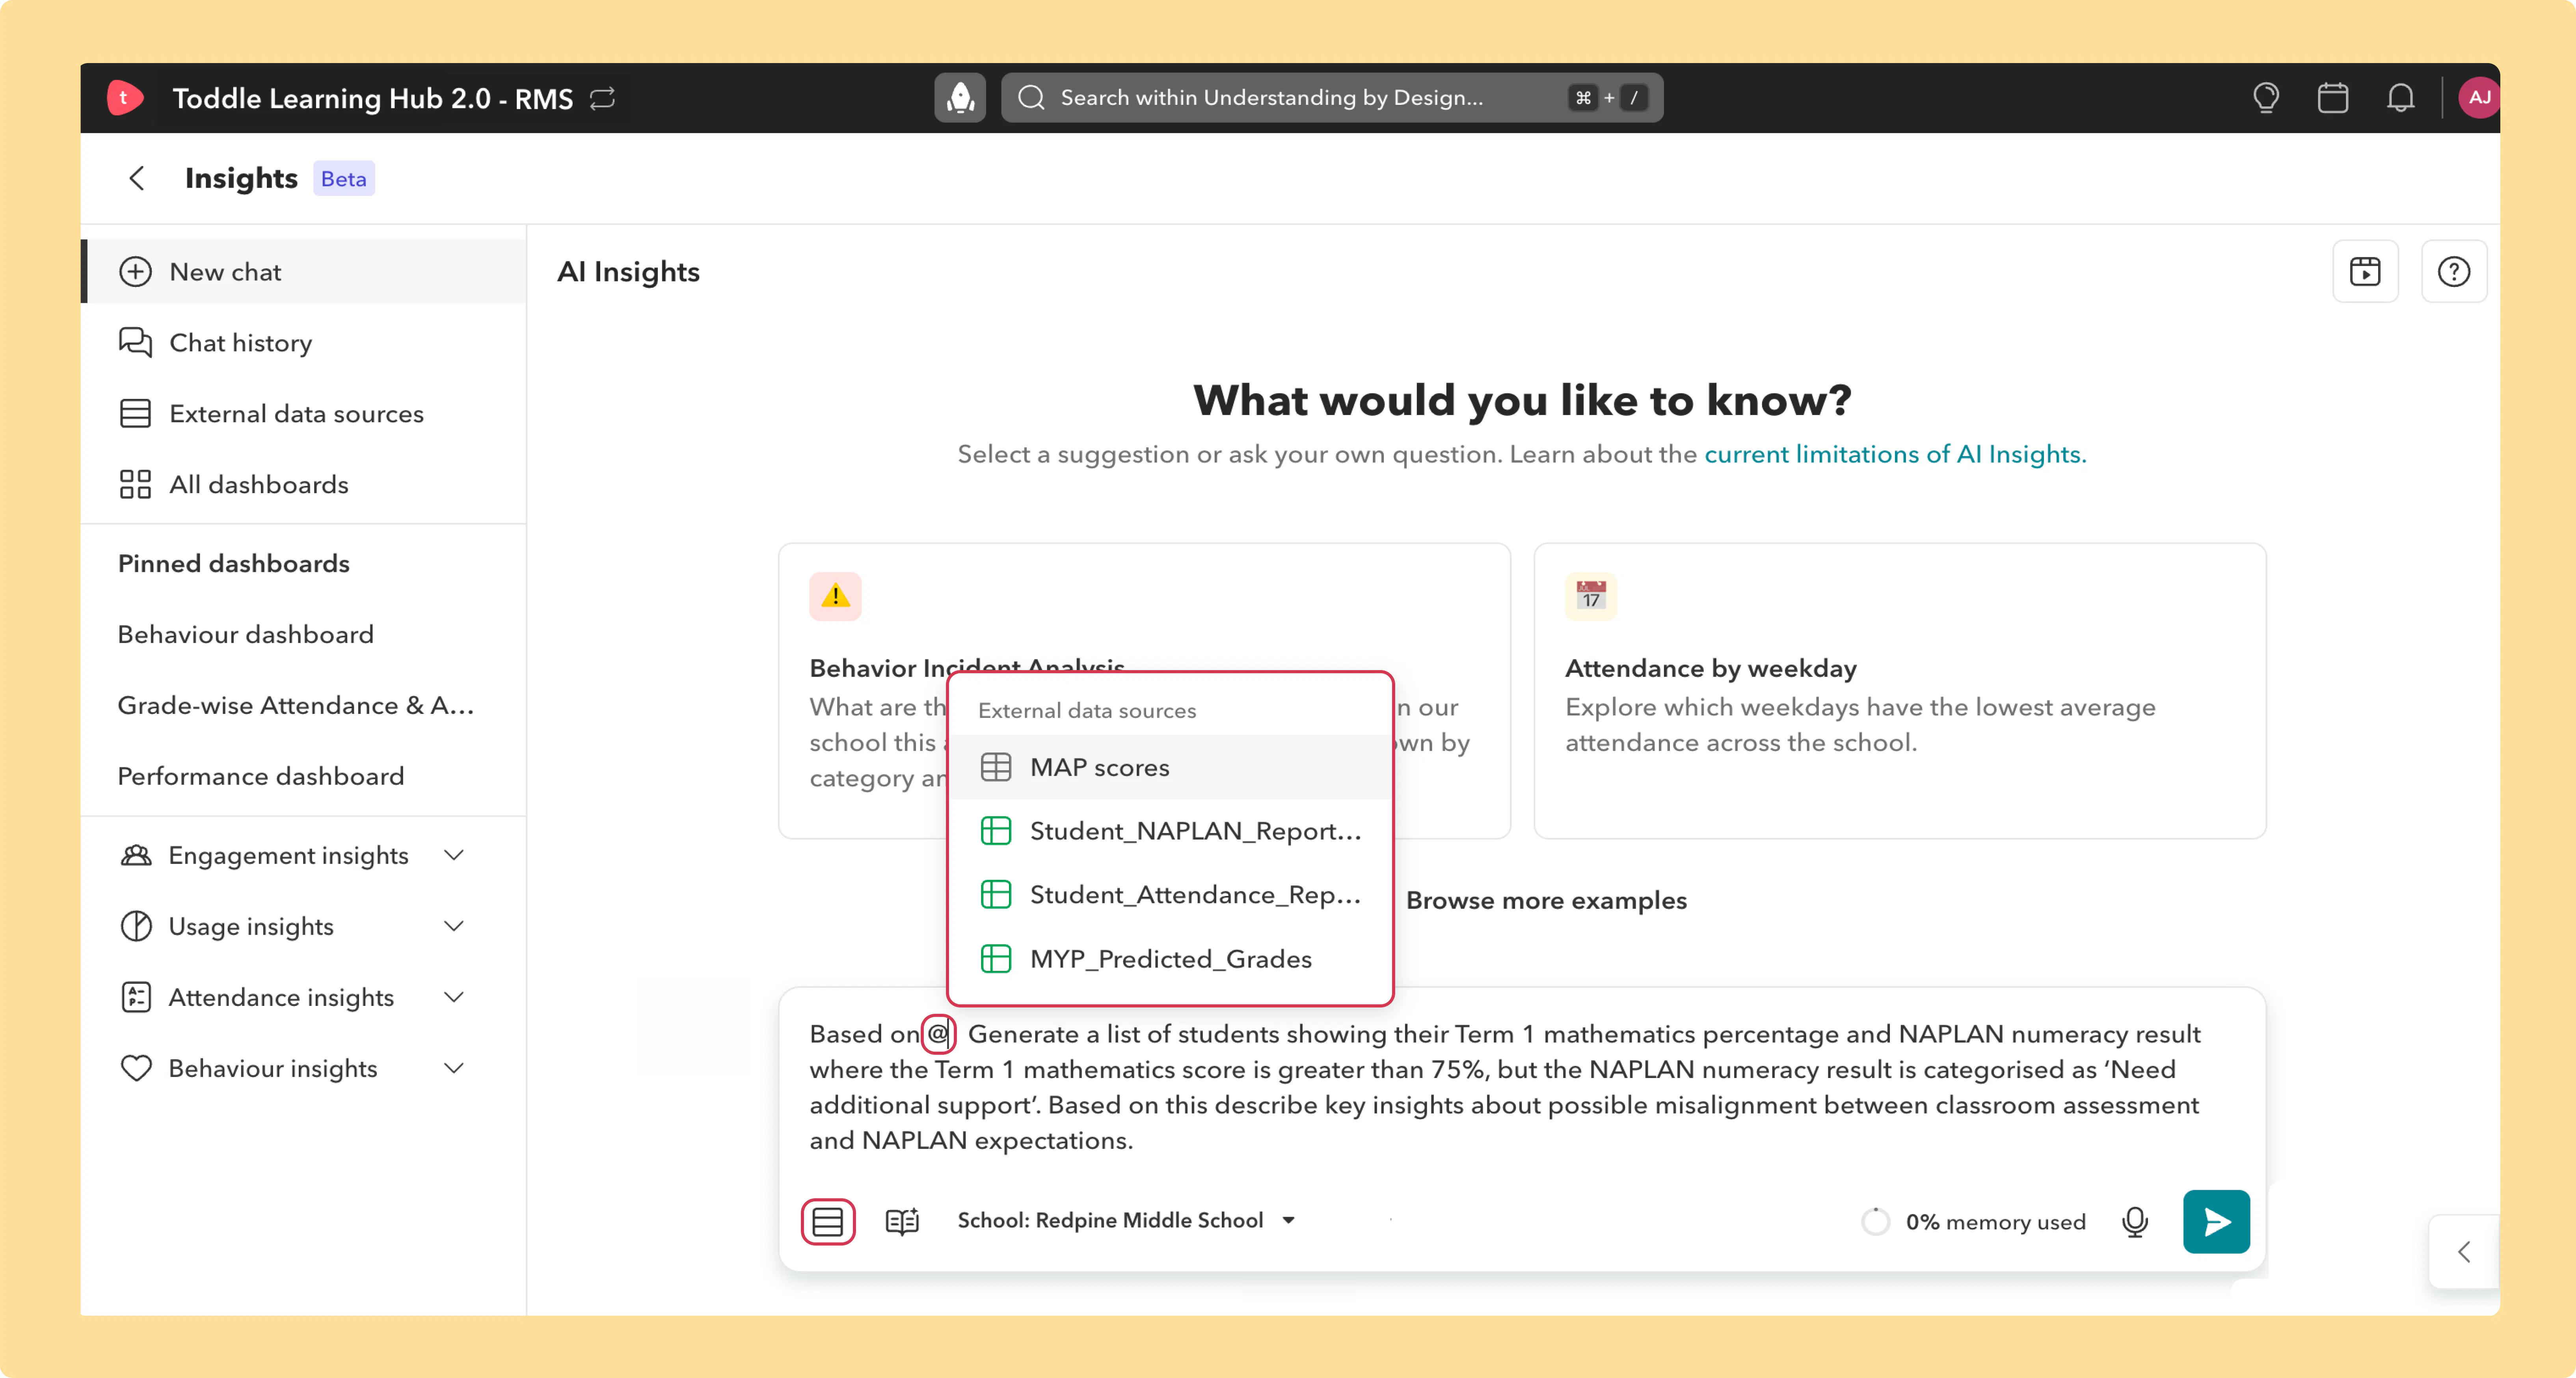Open the notifications bell

click(x=2400, y=98)
